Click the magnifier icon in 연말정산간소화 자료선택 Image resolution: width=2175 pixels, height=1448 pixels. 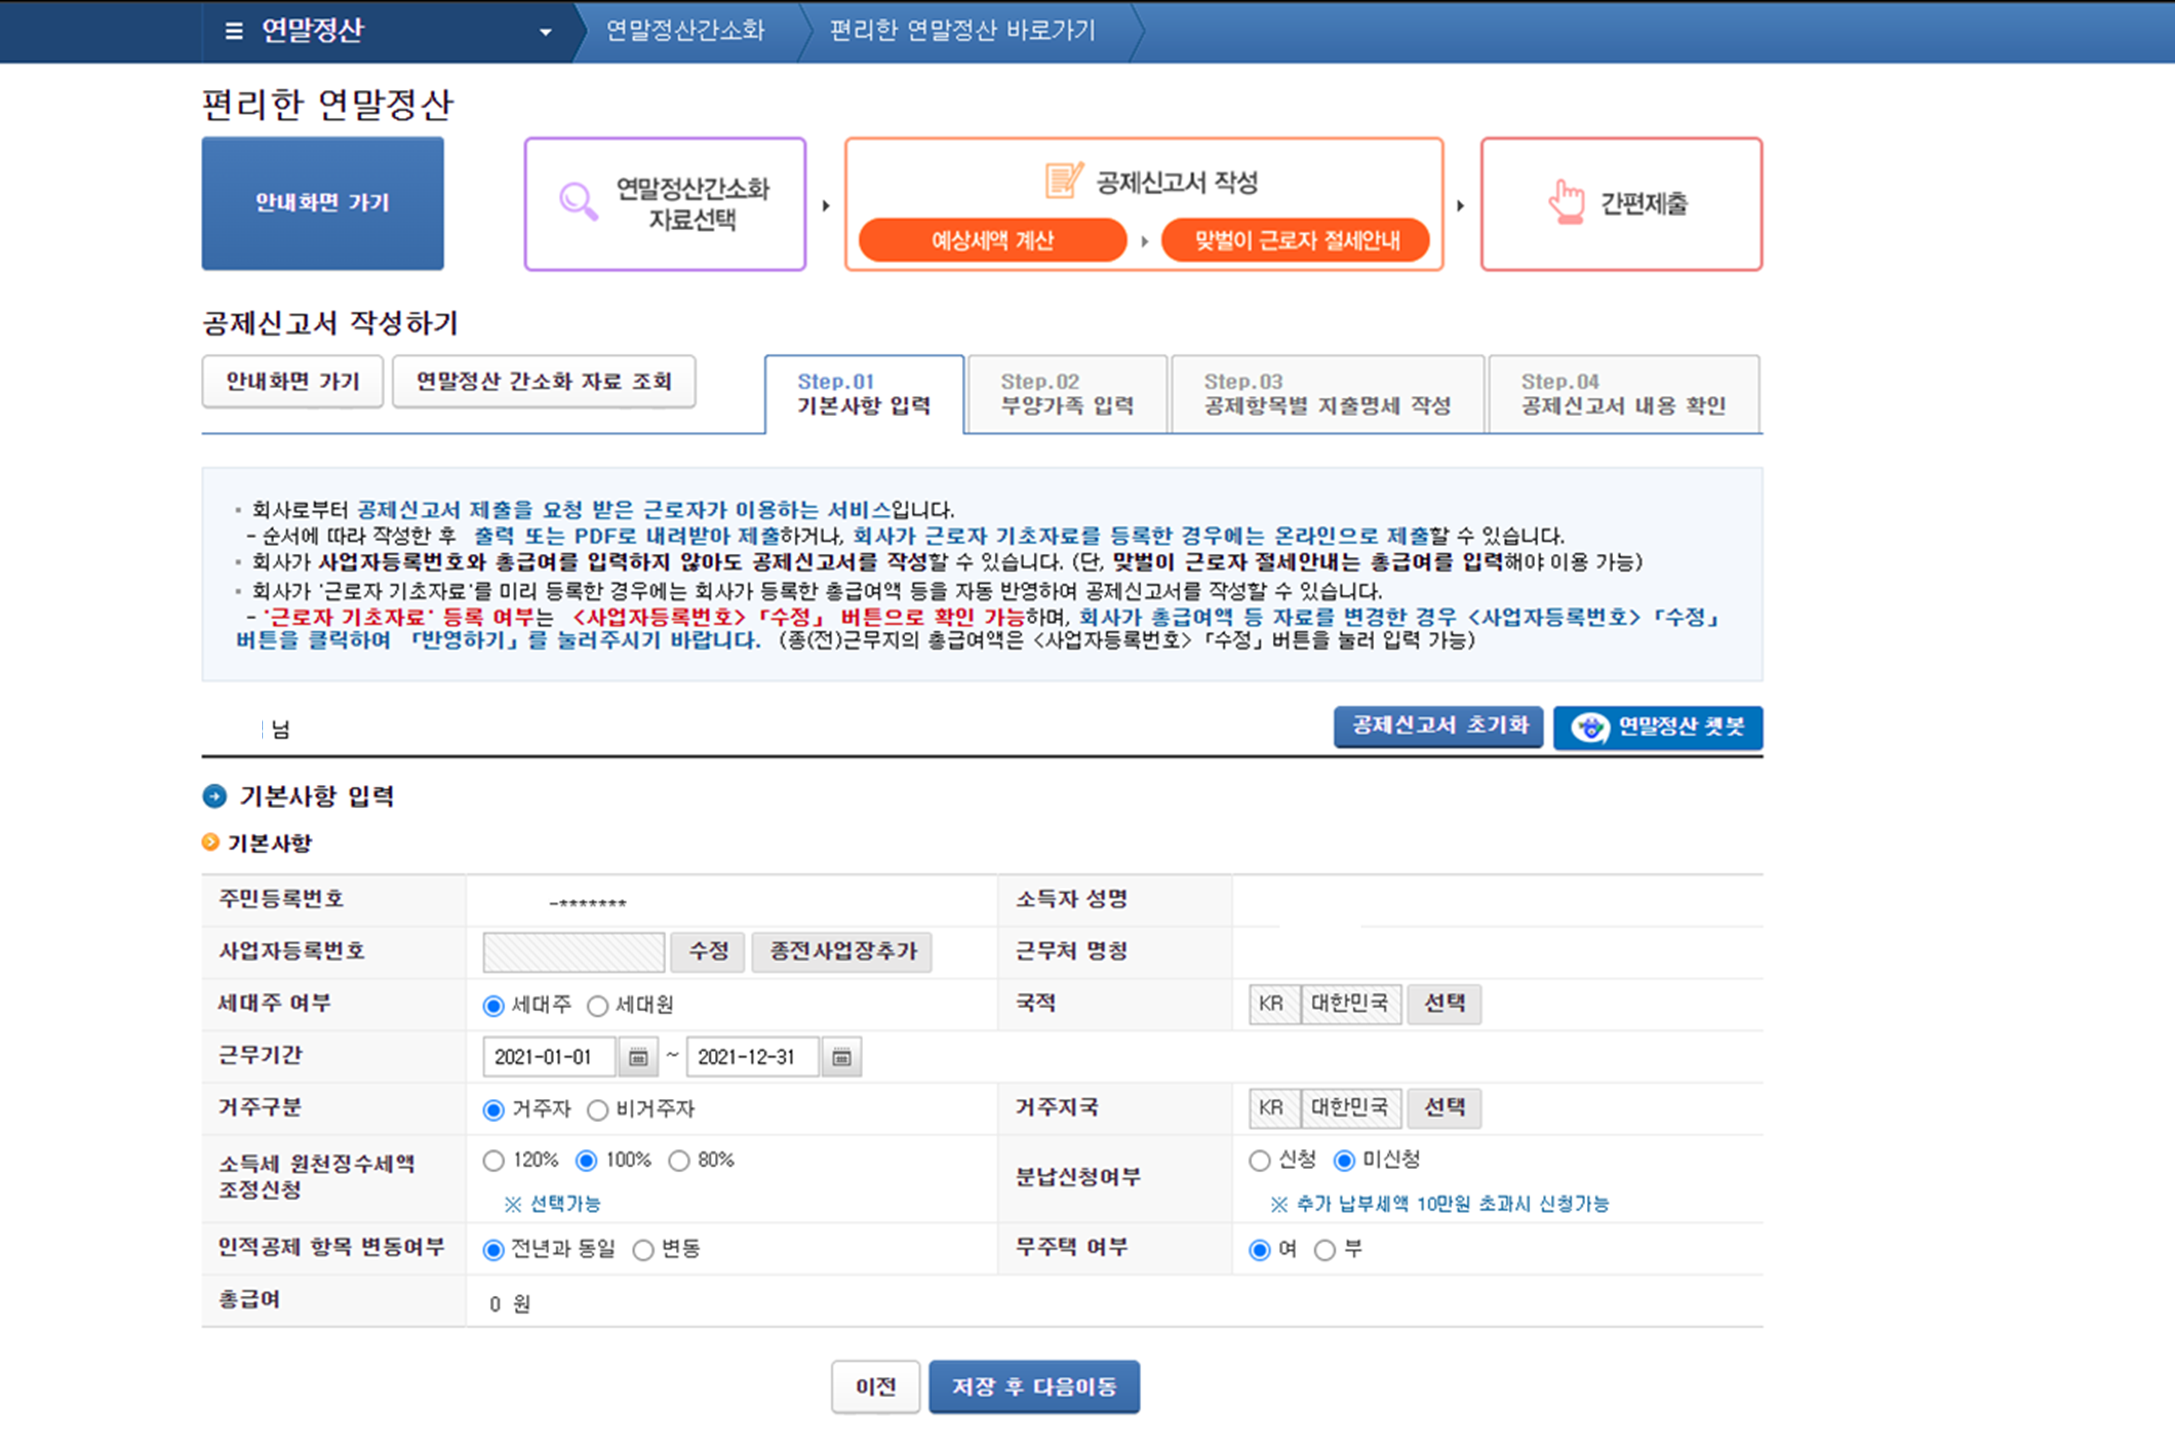coord(577,201)
